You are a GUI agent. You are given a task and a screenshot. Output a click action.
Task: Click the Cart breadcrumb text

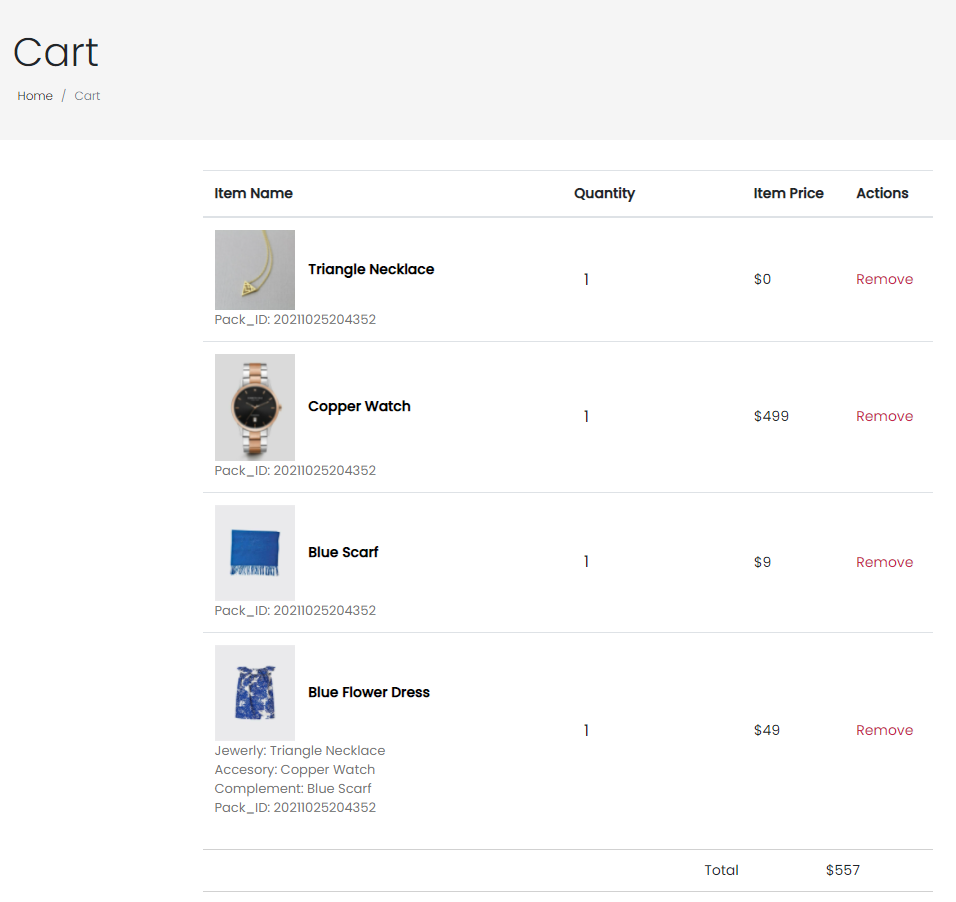click(87, 96)
